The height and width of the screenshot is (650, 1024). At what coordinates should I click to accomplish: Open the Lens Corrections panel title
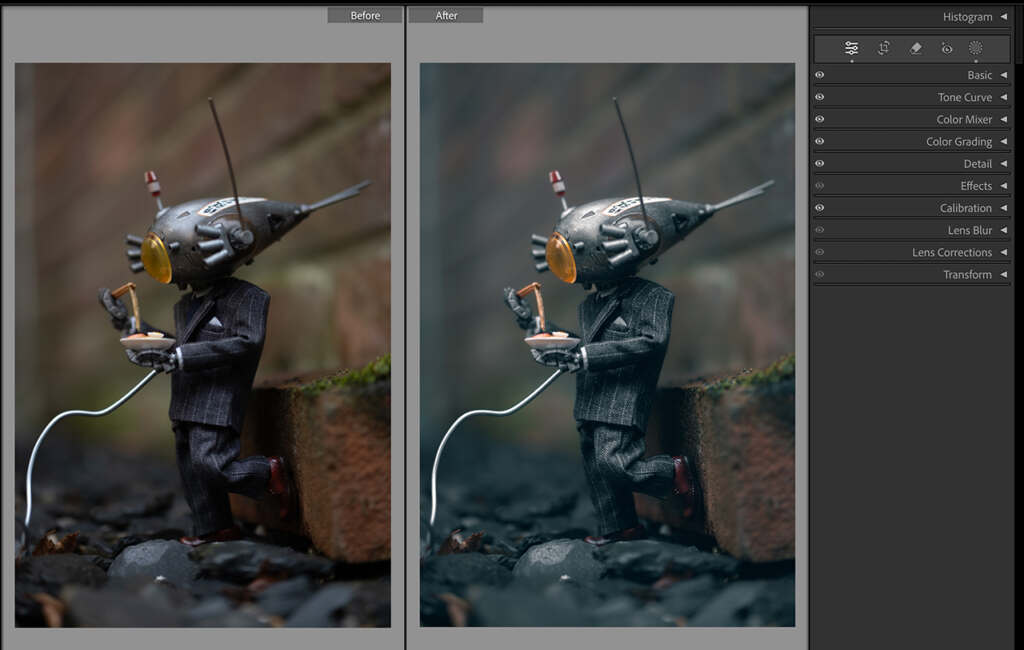952,253
